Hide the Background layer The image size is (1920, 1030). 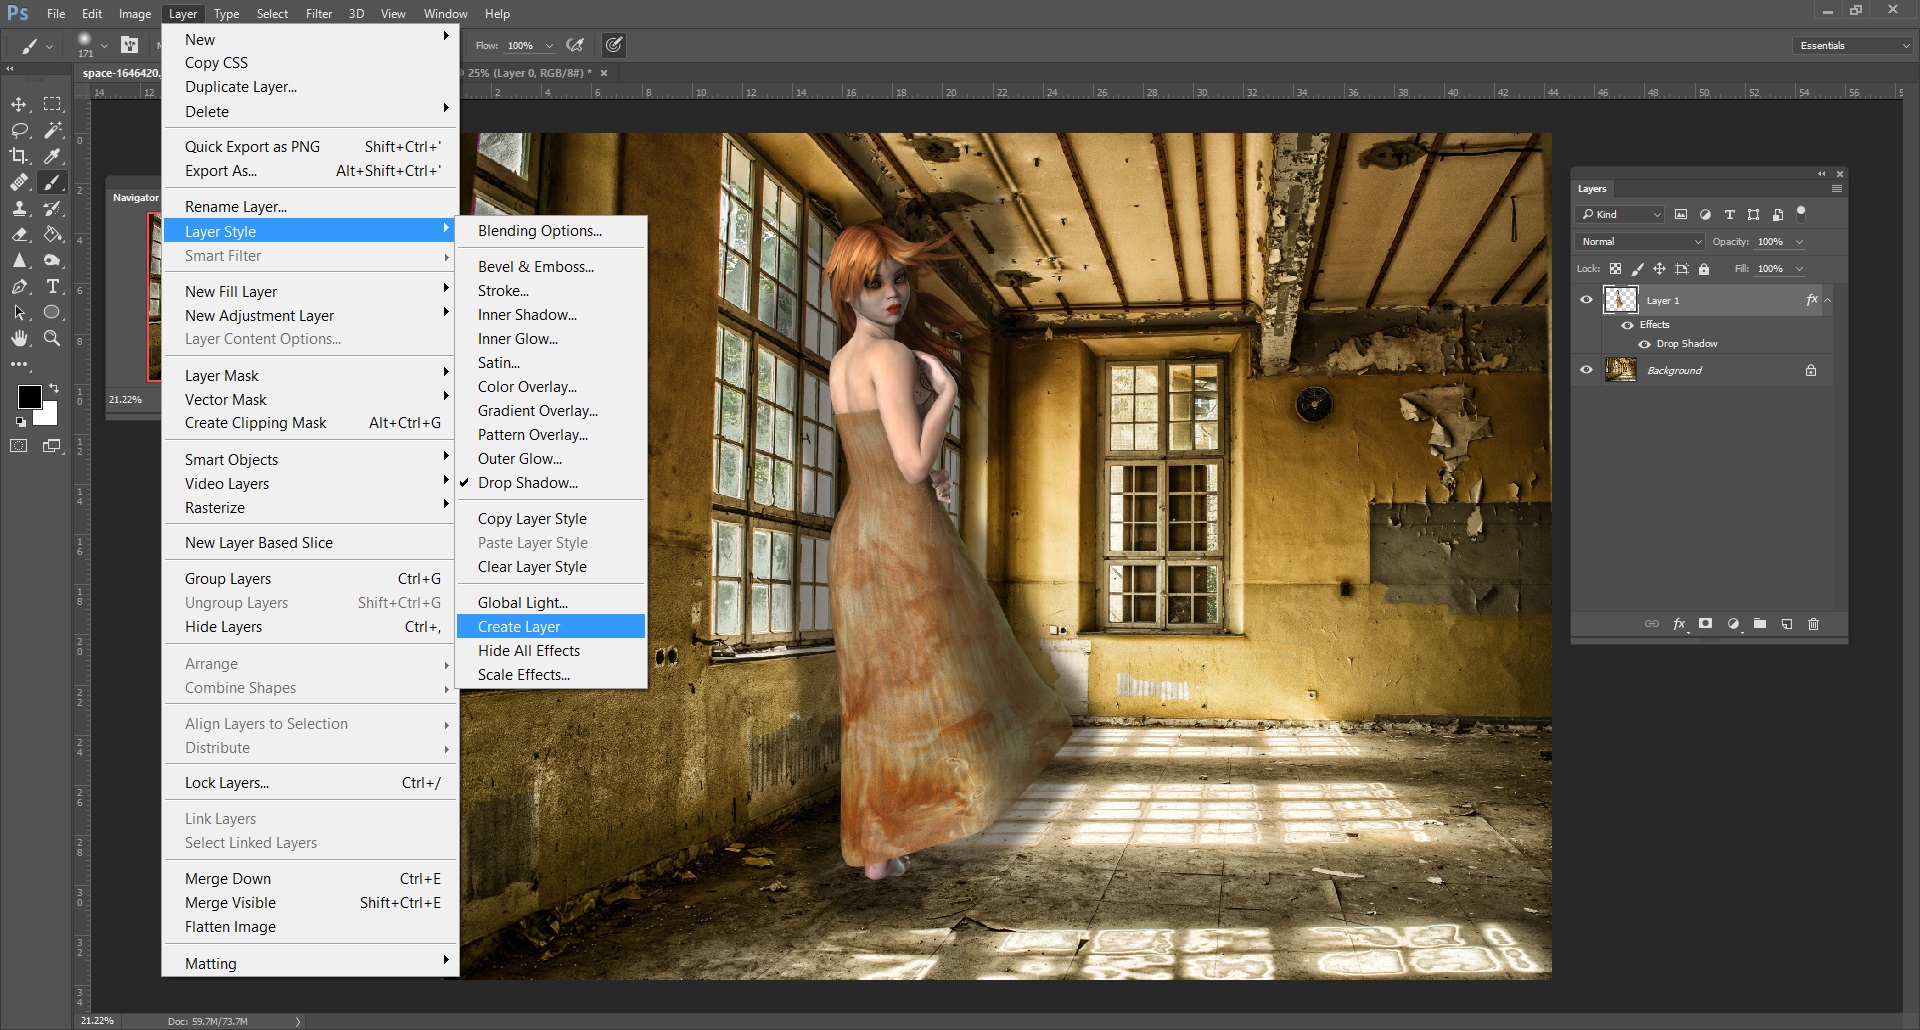1587,369
